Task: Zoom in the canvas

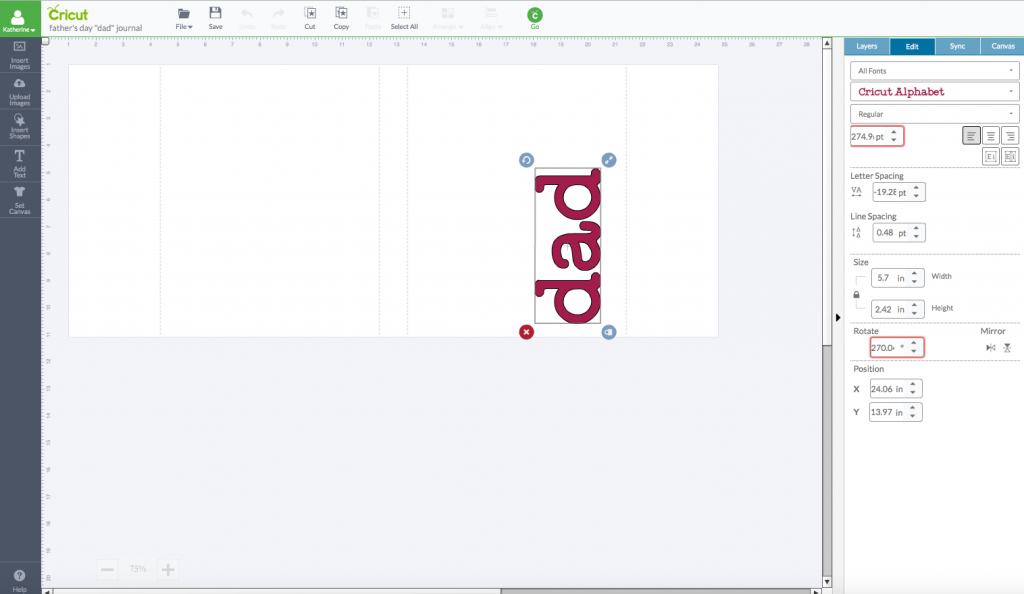Action: [x=168, y=570]
